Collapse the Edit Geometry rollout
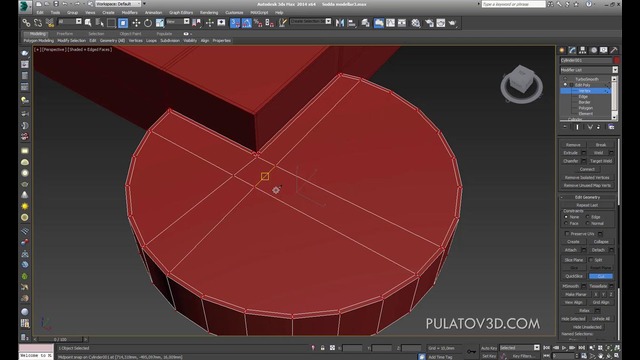 [587, 197]
